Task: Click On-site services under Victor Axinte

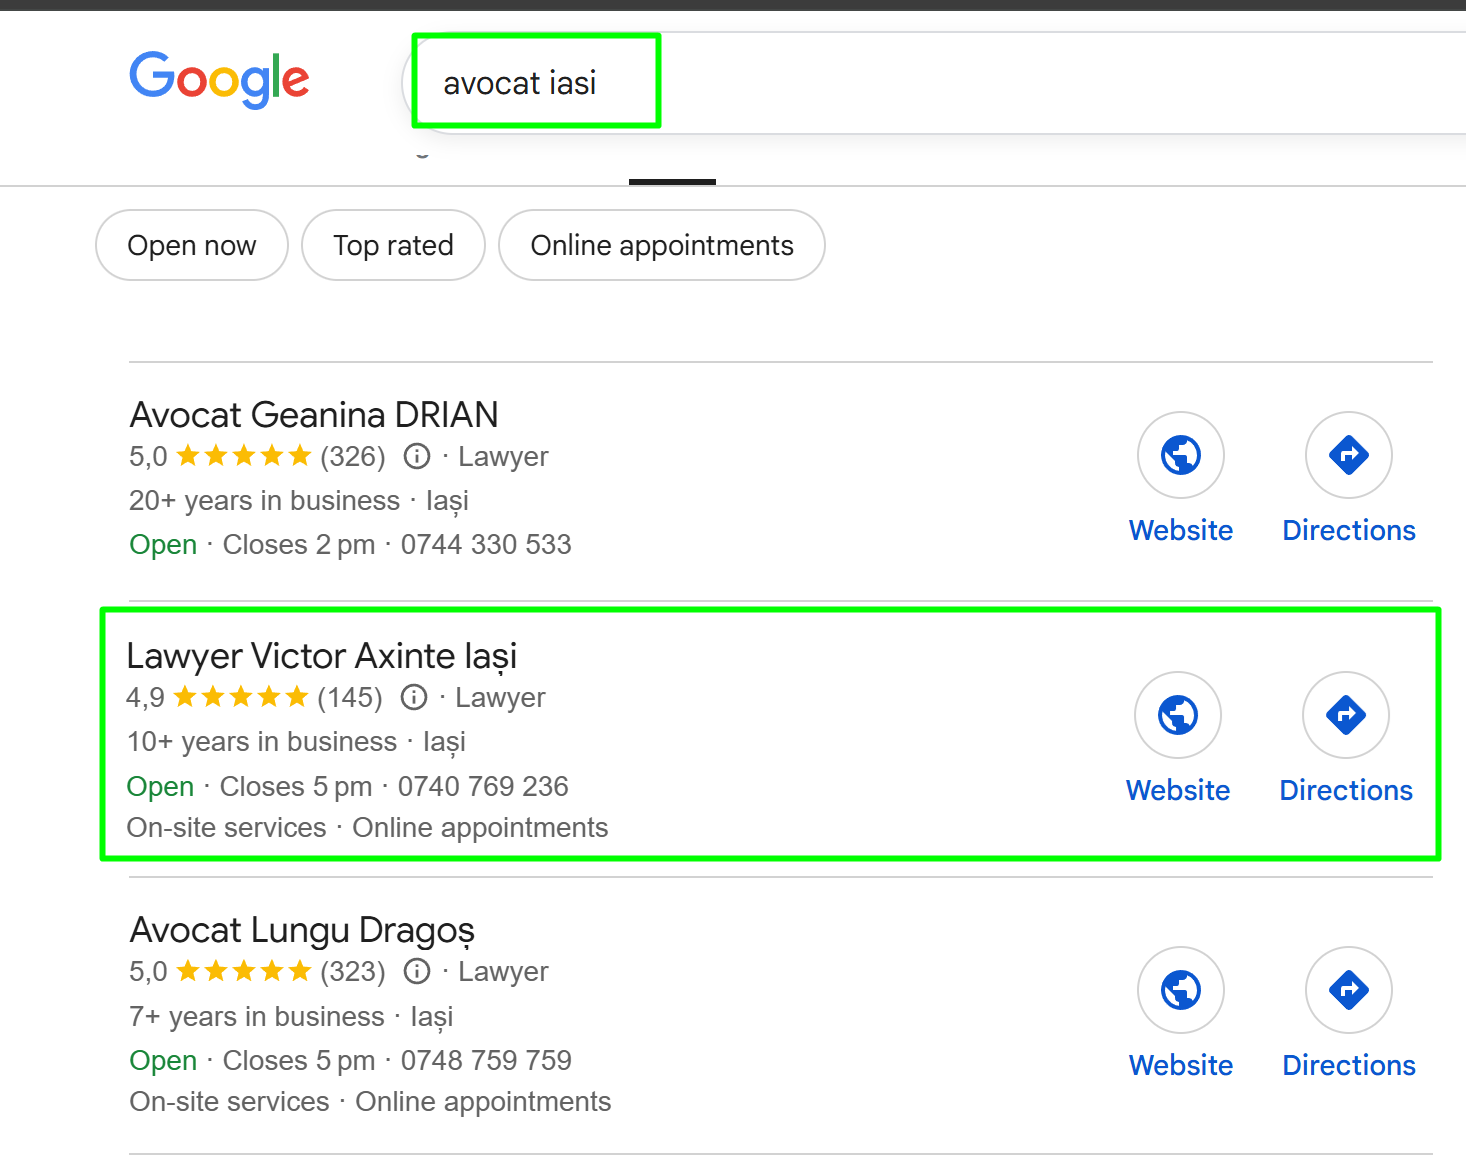Action: click(227, 828)
